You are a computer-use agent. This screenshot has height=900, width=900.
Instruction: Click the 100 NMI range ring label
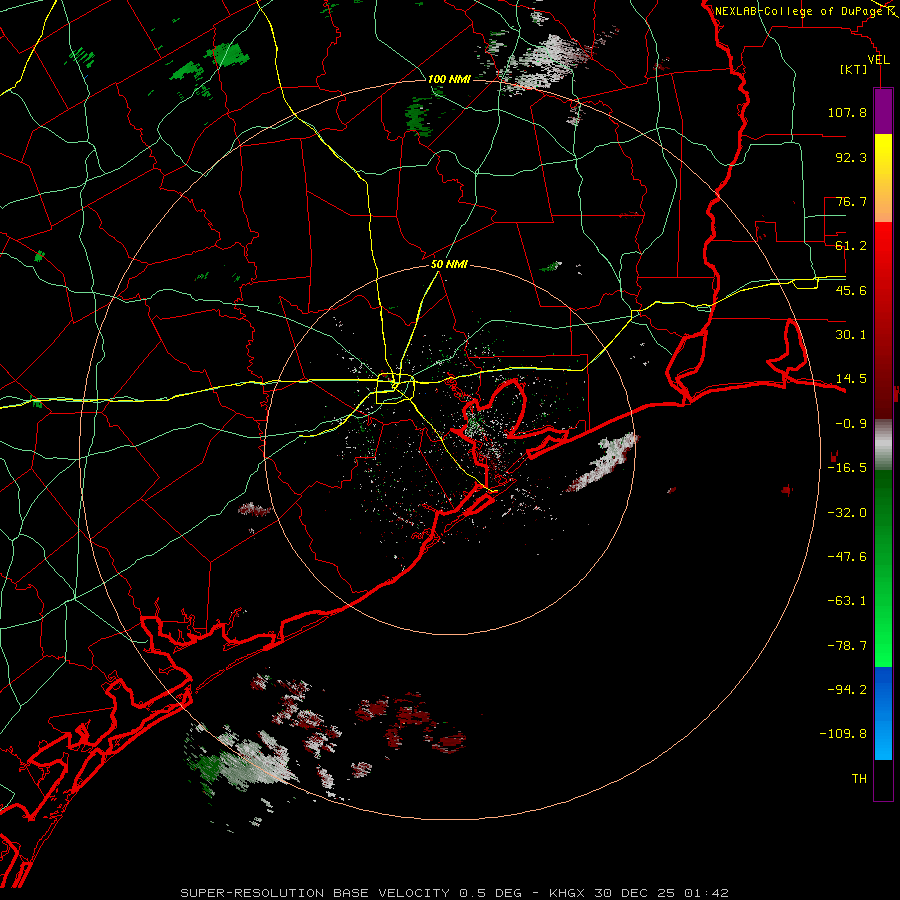(x=449, y=79)
